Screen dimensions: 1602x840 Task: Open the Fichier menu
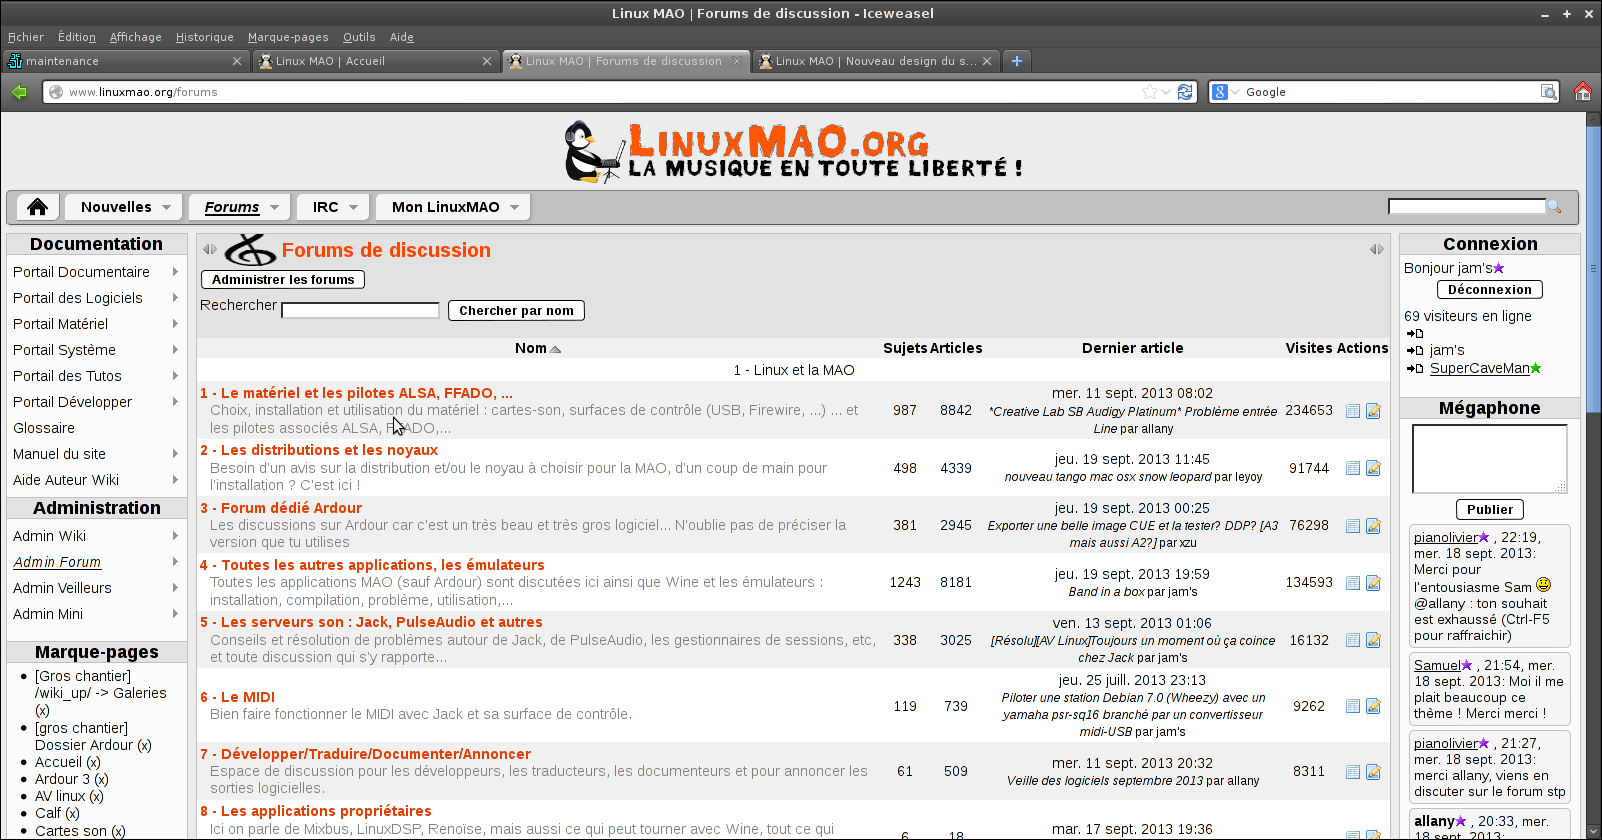point(26,37)
